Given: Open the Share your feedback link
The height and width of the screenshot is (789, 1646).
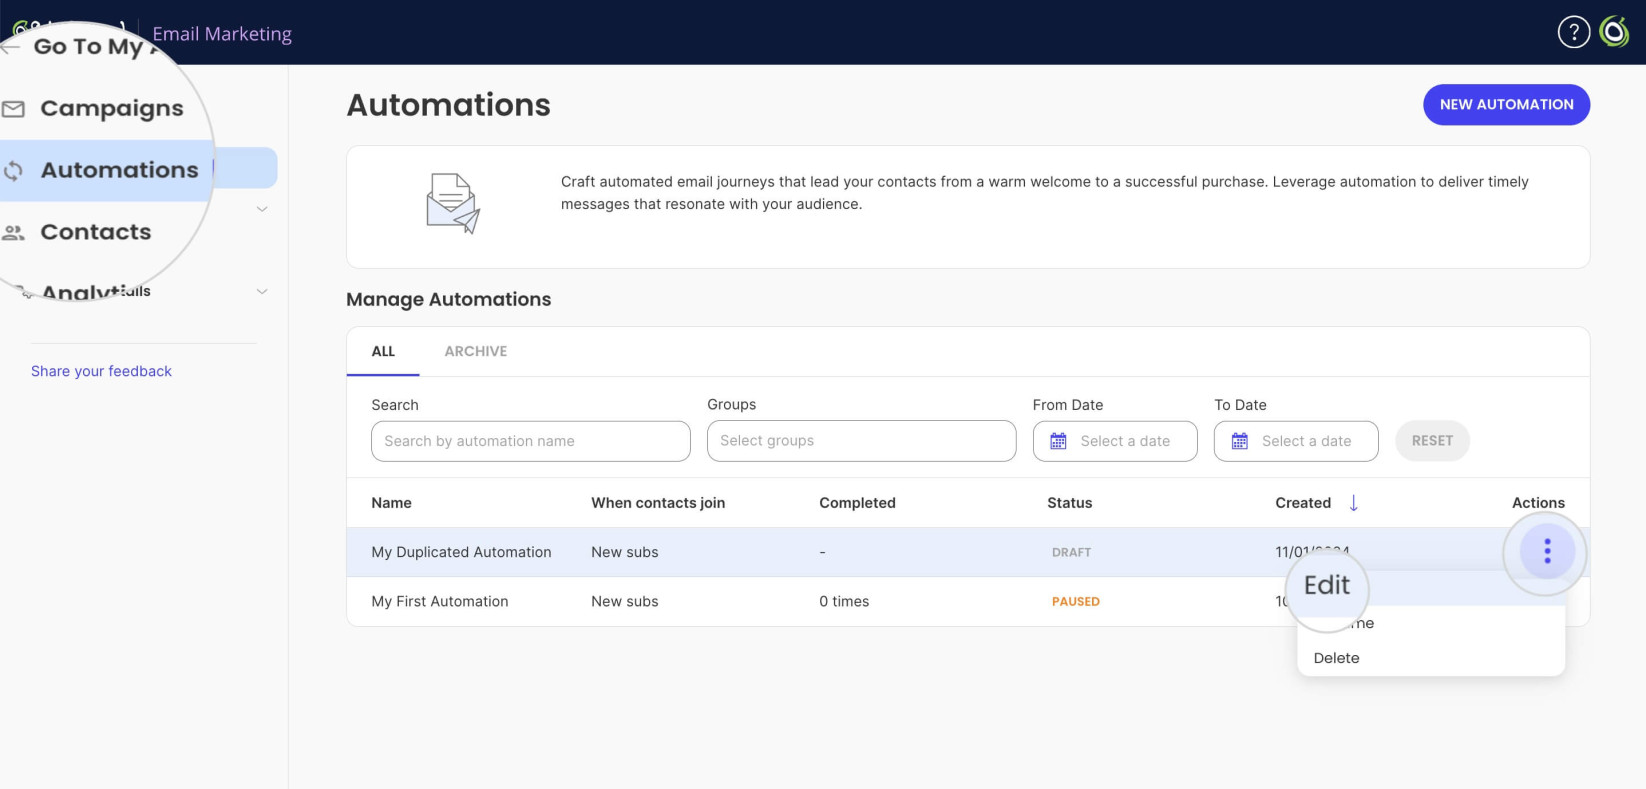Looking at the screenshot, I should (x=101, y=371).
